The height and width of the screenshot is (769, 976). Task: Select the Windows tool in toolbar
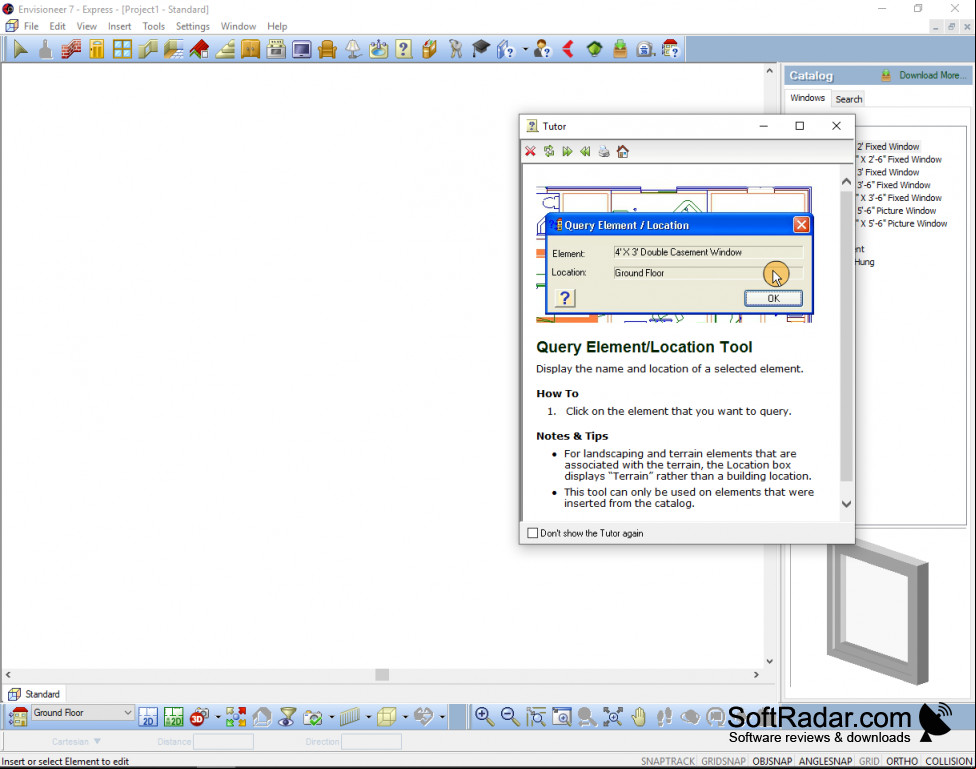coord(122,49)
